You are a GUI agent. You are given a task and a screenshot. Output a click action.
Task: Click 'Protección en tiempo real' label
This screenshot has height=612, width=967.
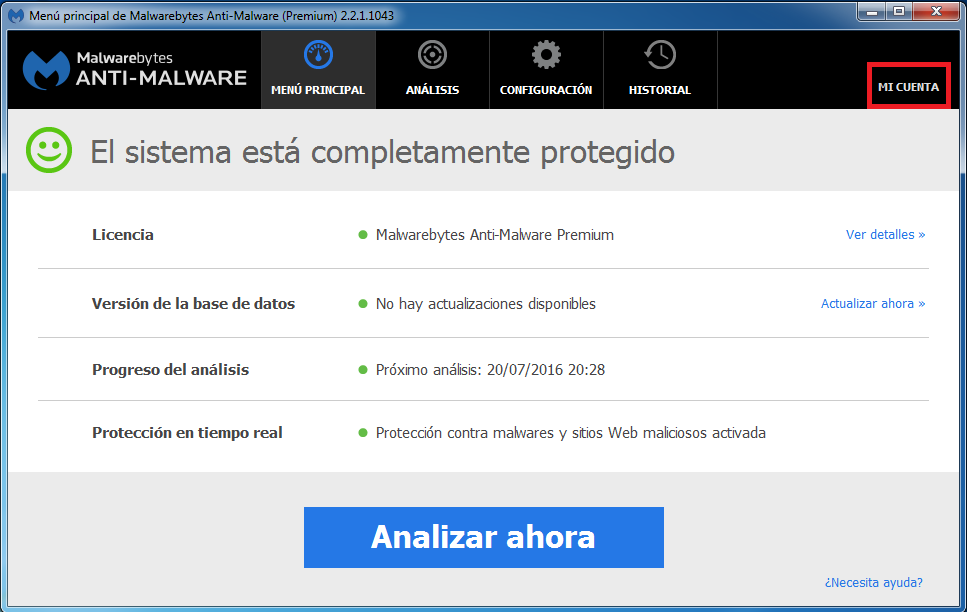tap(187, 432)
